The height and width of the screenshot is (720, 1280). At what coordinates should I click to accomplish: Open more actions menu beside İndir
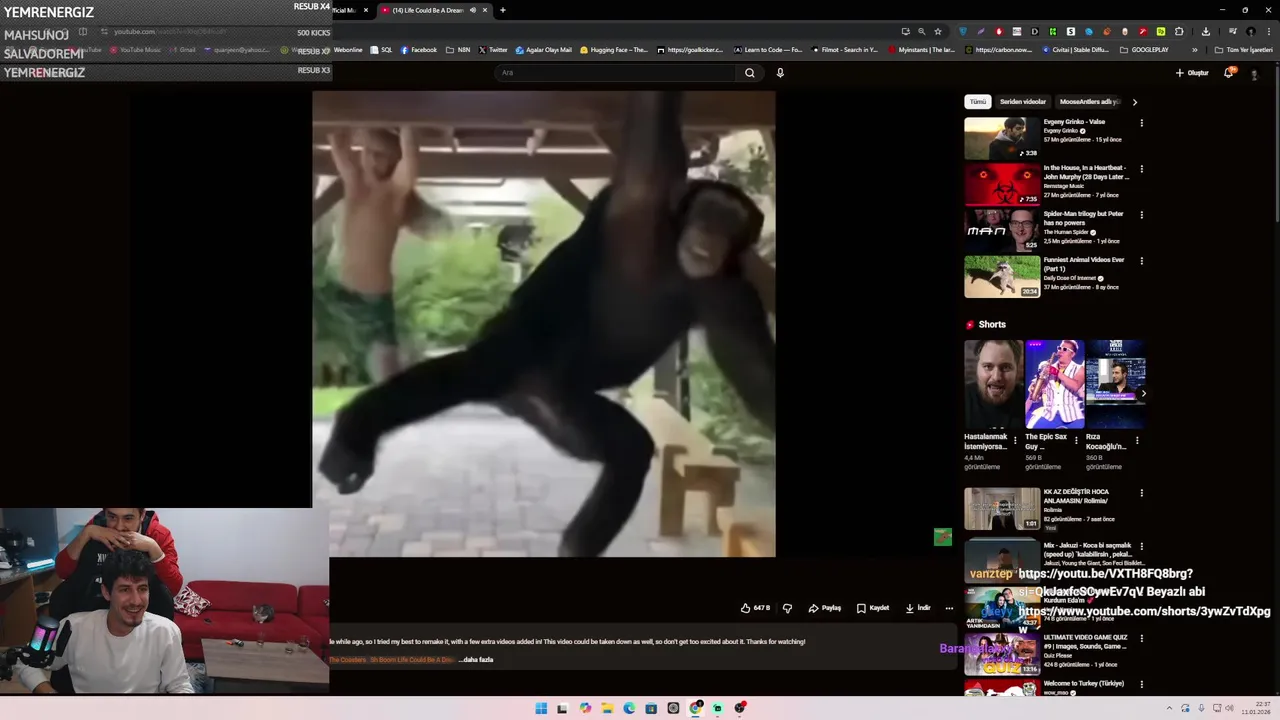[949, 608]
